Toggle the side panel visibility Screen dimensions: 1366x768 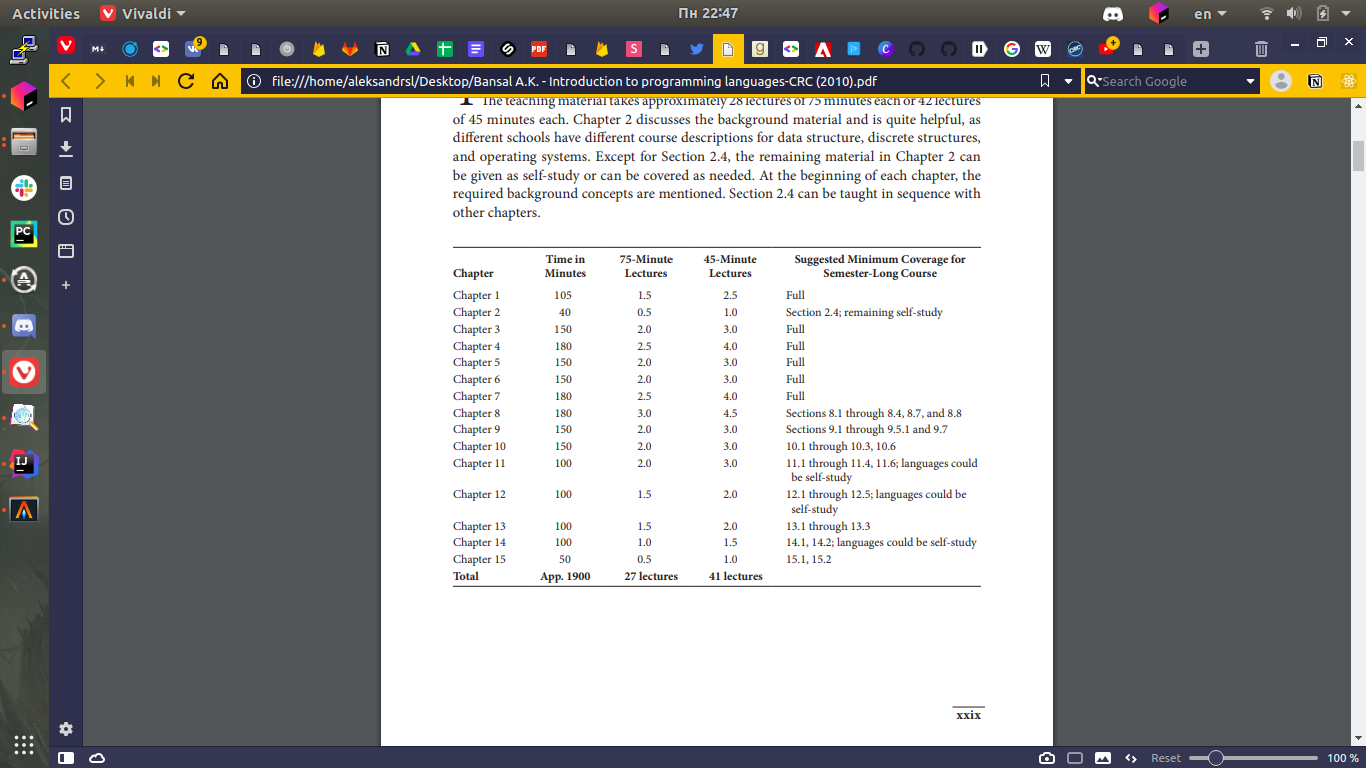(x=66, y=758)
